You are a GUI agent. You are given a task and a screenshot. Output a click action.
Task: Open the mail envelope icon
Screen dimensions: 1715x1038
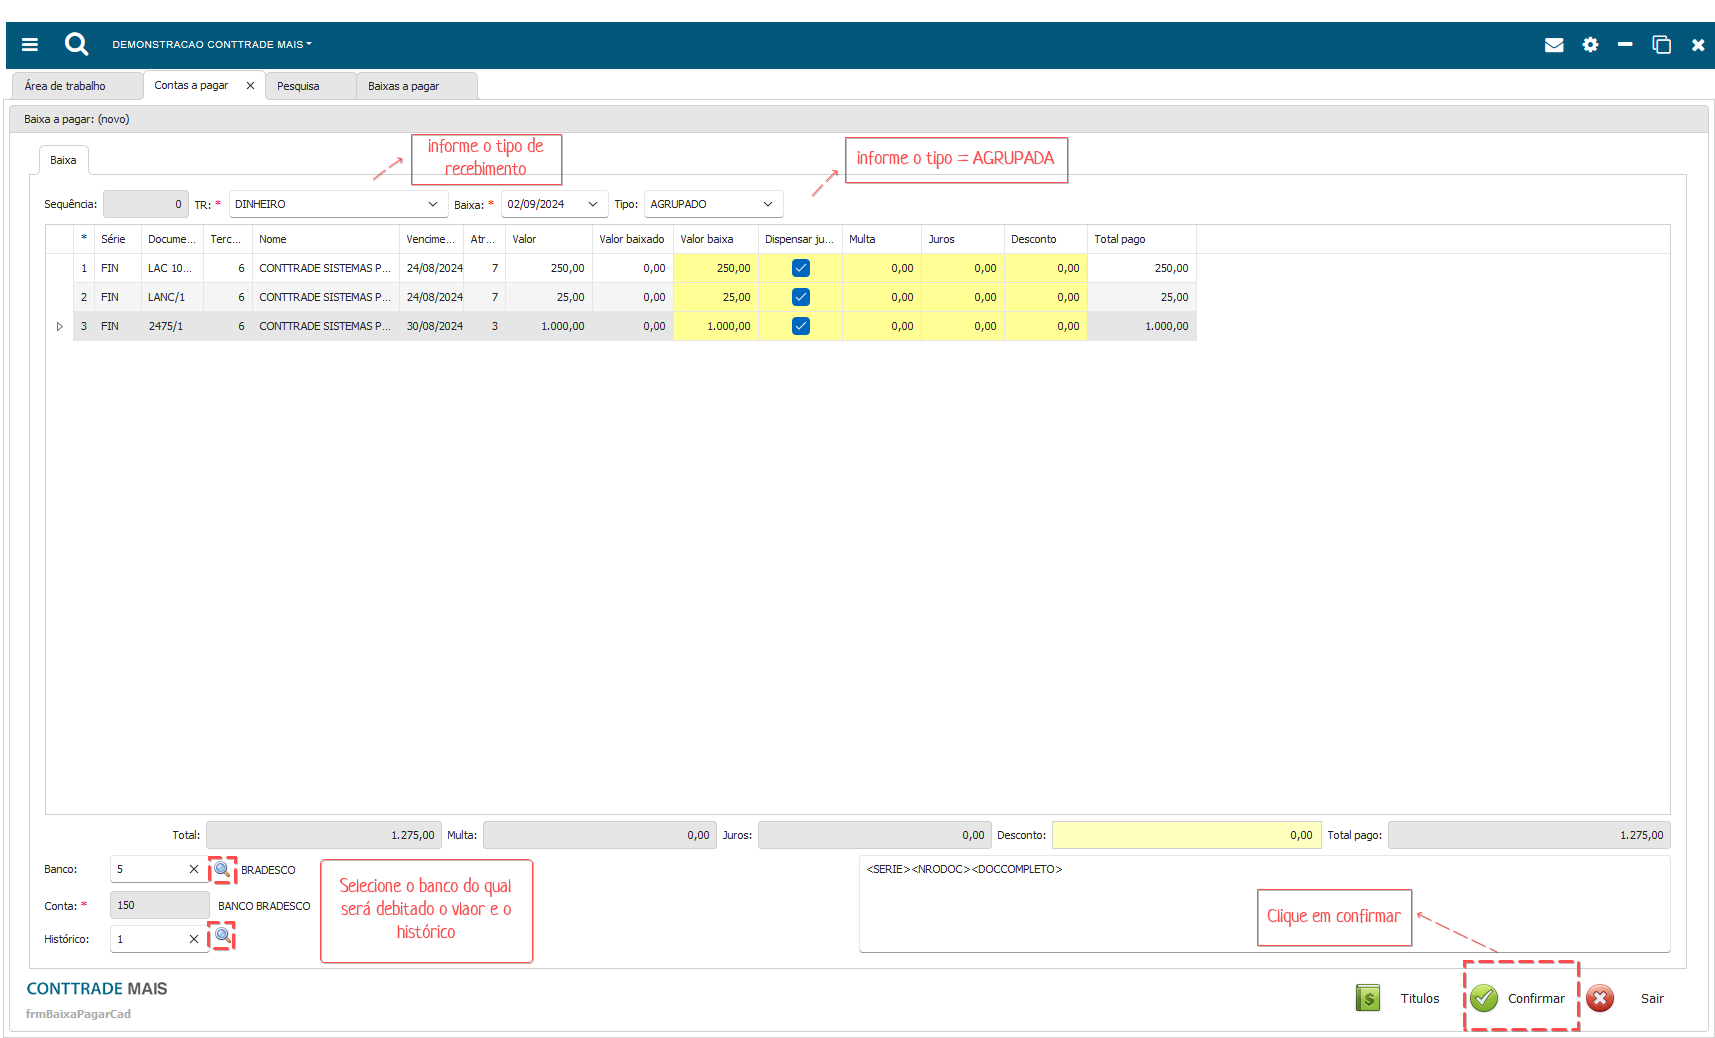coord(1553,45)
